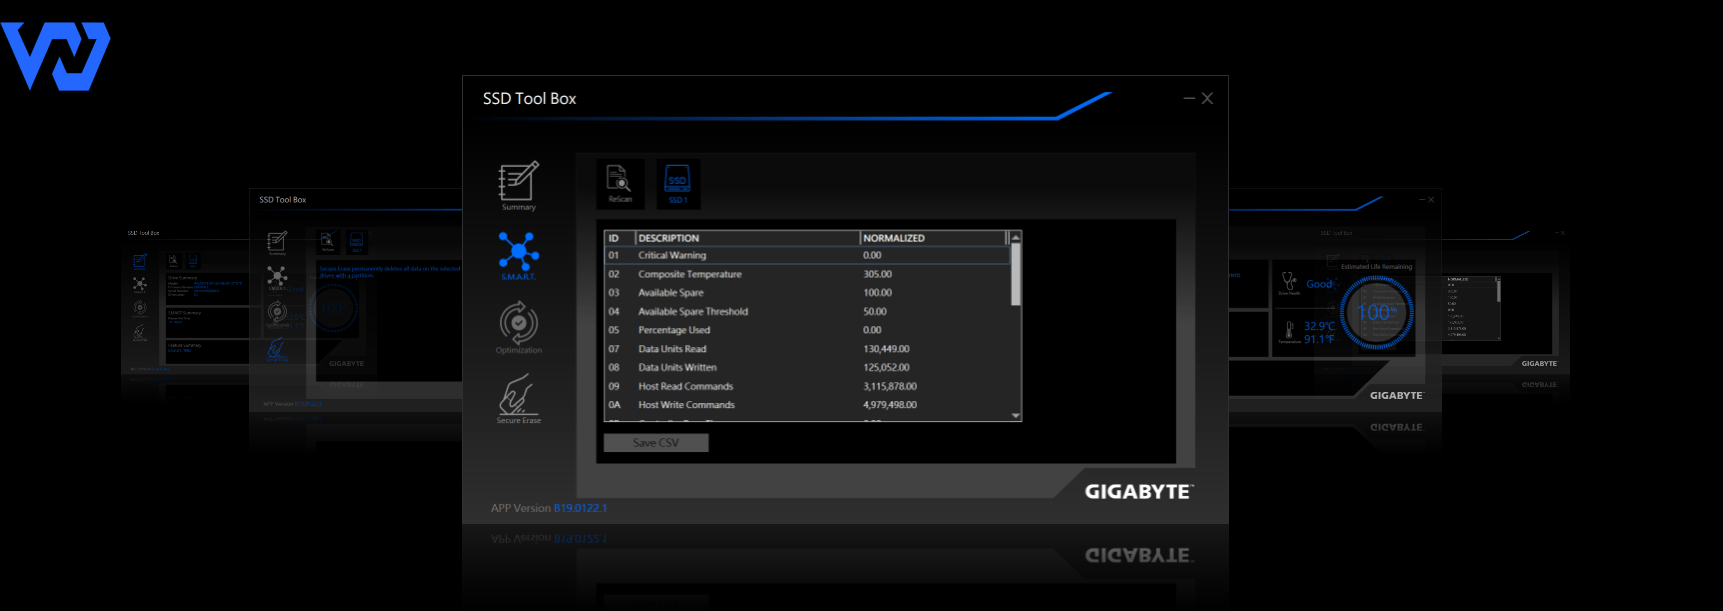Viewport: 1723px width, 611px height.
Task: Select the SSD drive icon in the background Secure Erase window
Action: [356, 241]
